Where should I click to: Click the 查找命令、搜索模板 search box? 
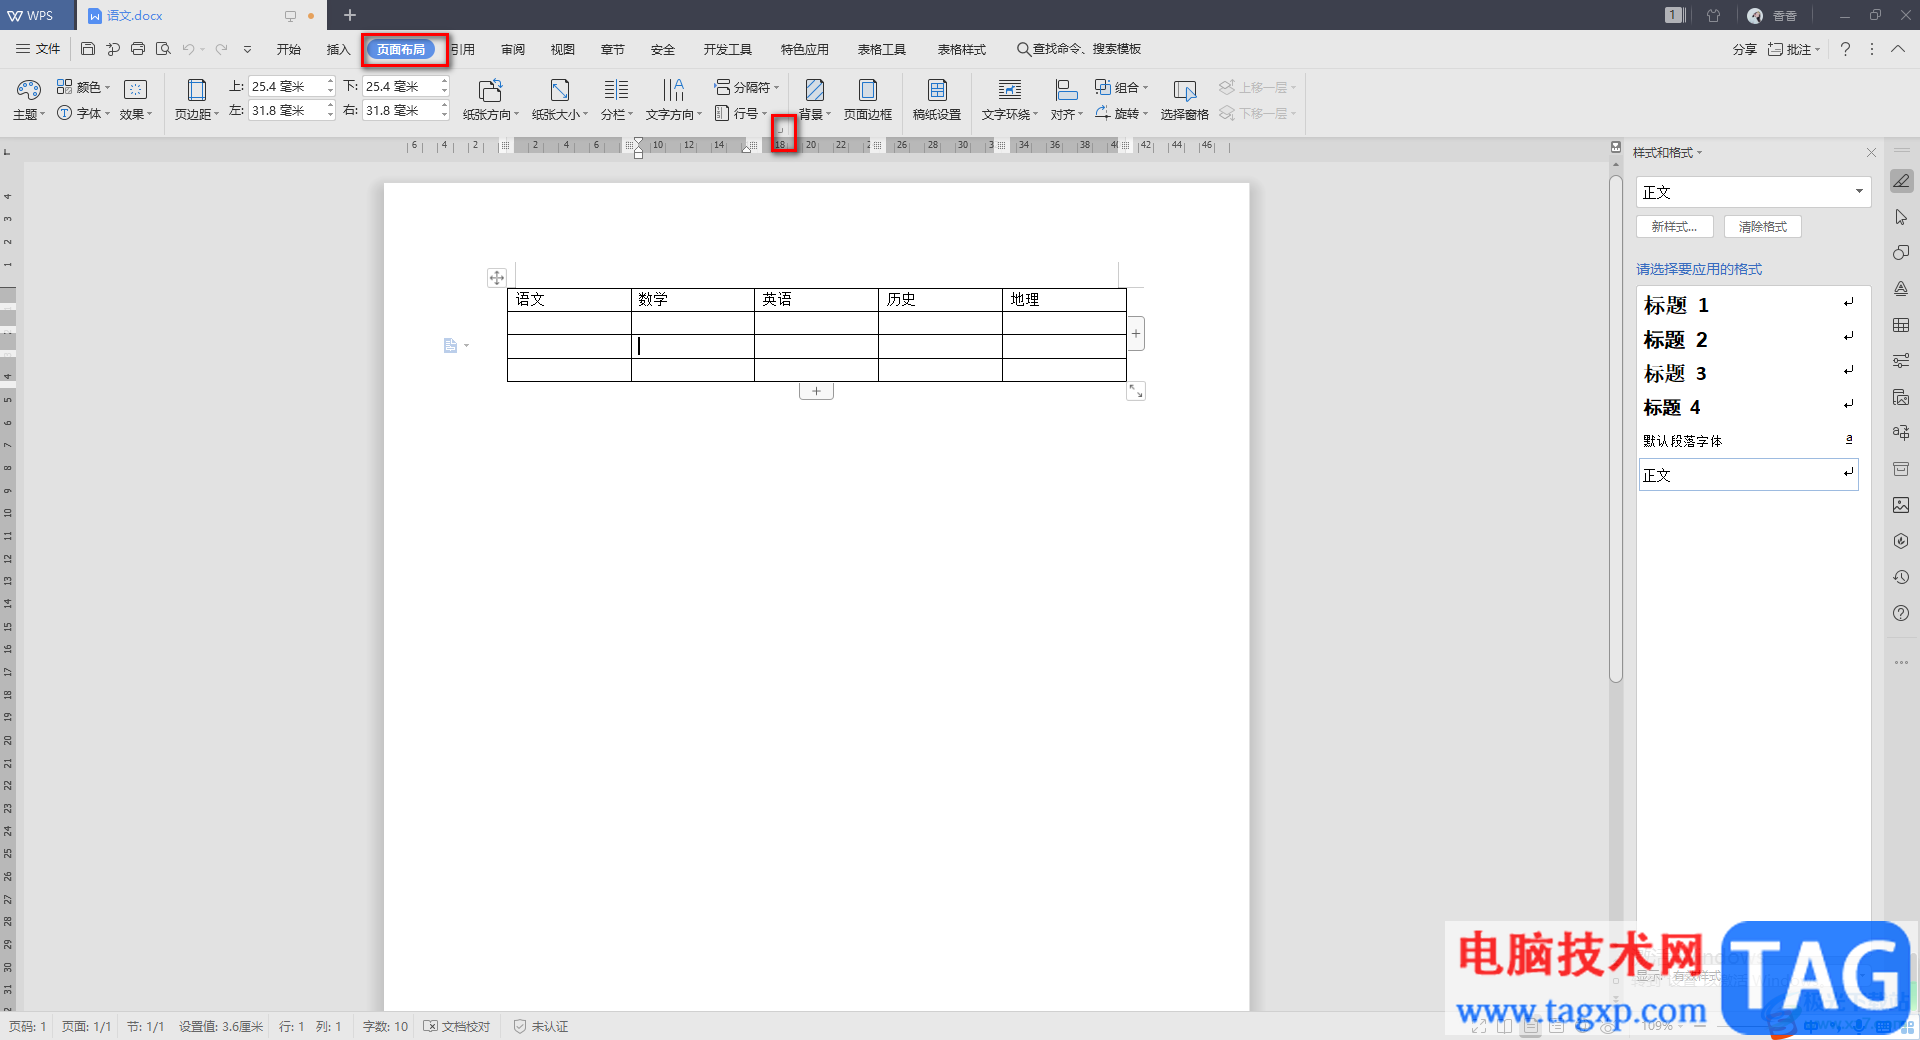click(x=1079, y=49)
